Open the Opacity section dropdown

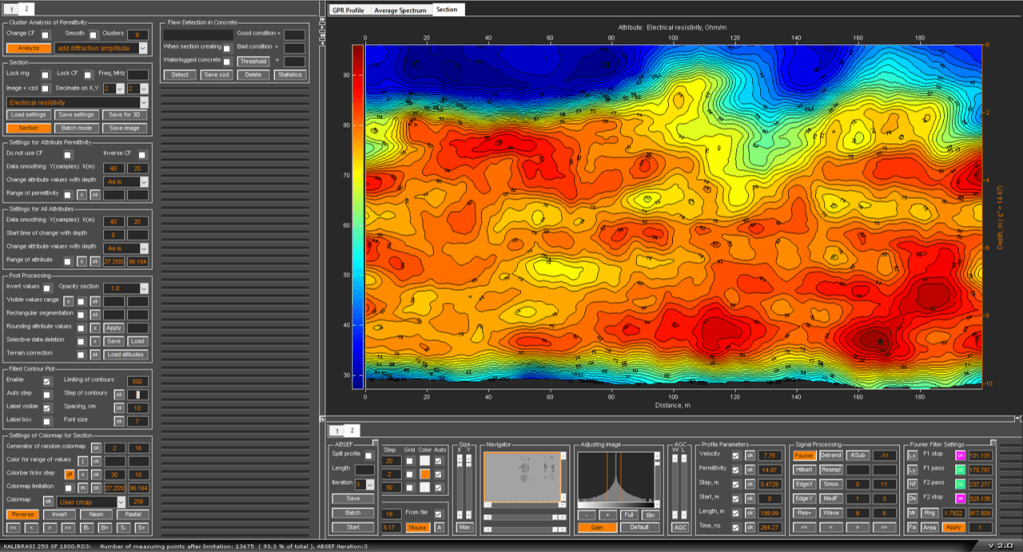(x=129, y=287)
